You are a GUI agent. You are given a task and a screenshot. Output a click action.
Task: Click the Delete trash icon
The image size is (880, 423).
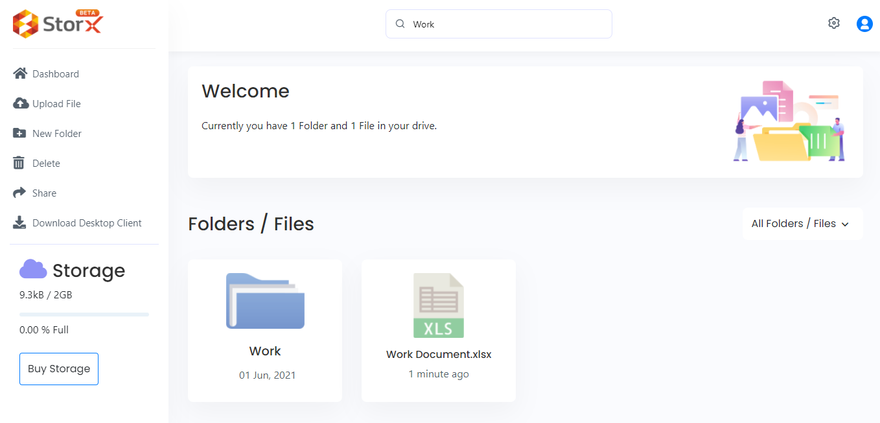pos(18,163)
